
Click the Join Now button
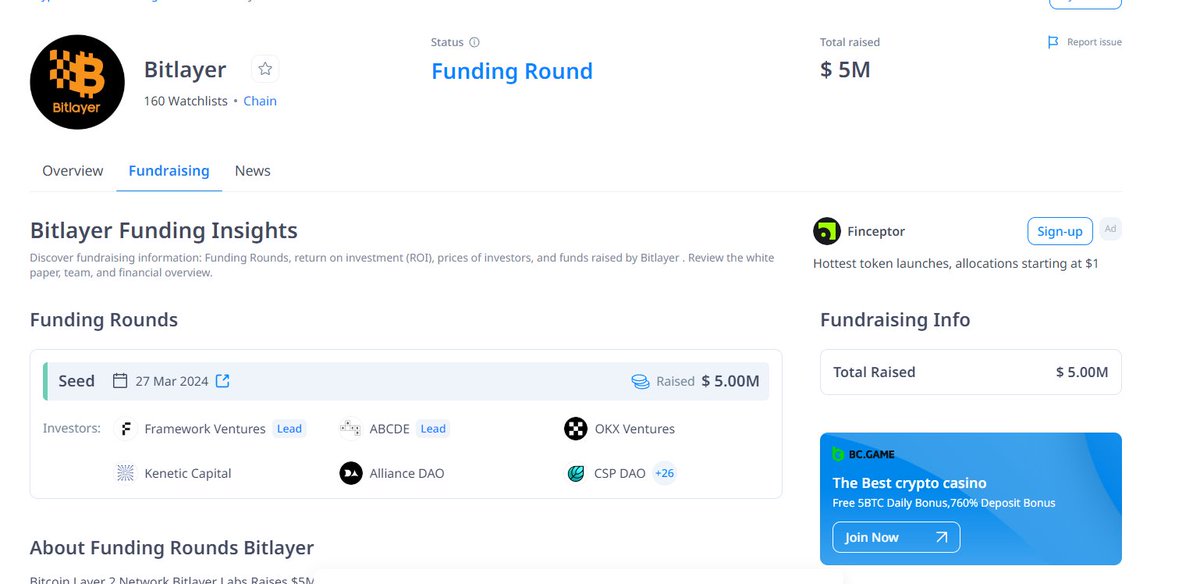point(896,537)
